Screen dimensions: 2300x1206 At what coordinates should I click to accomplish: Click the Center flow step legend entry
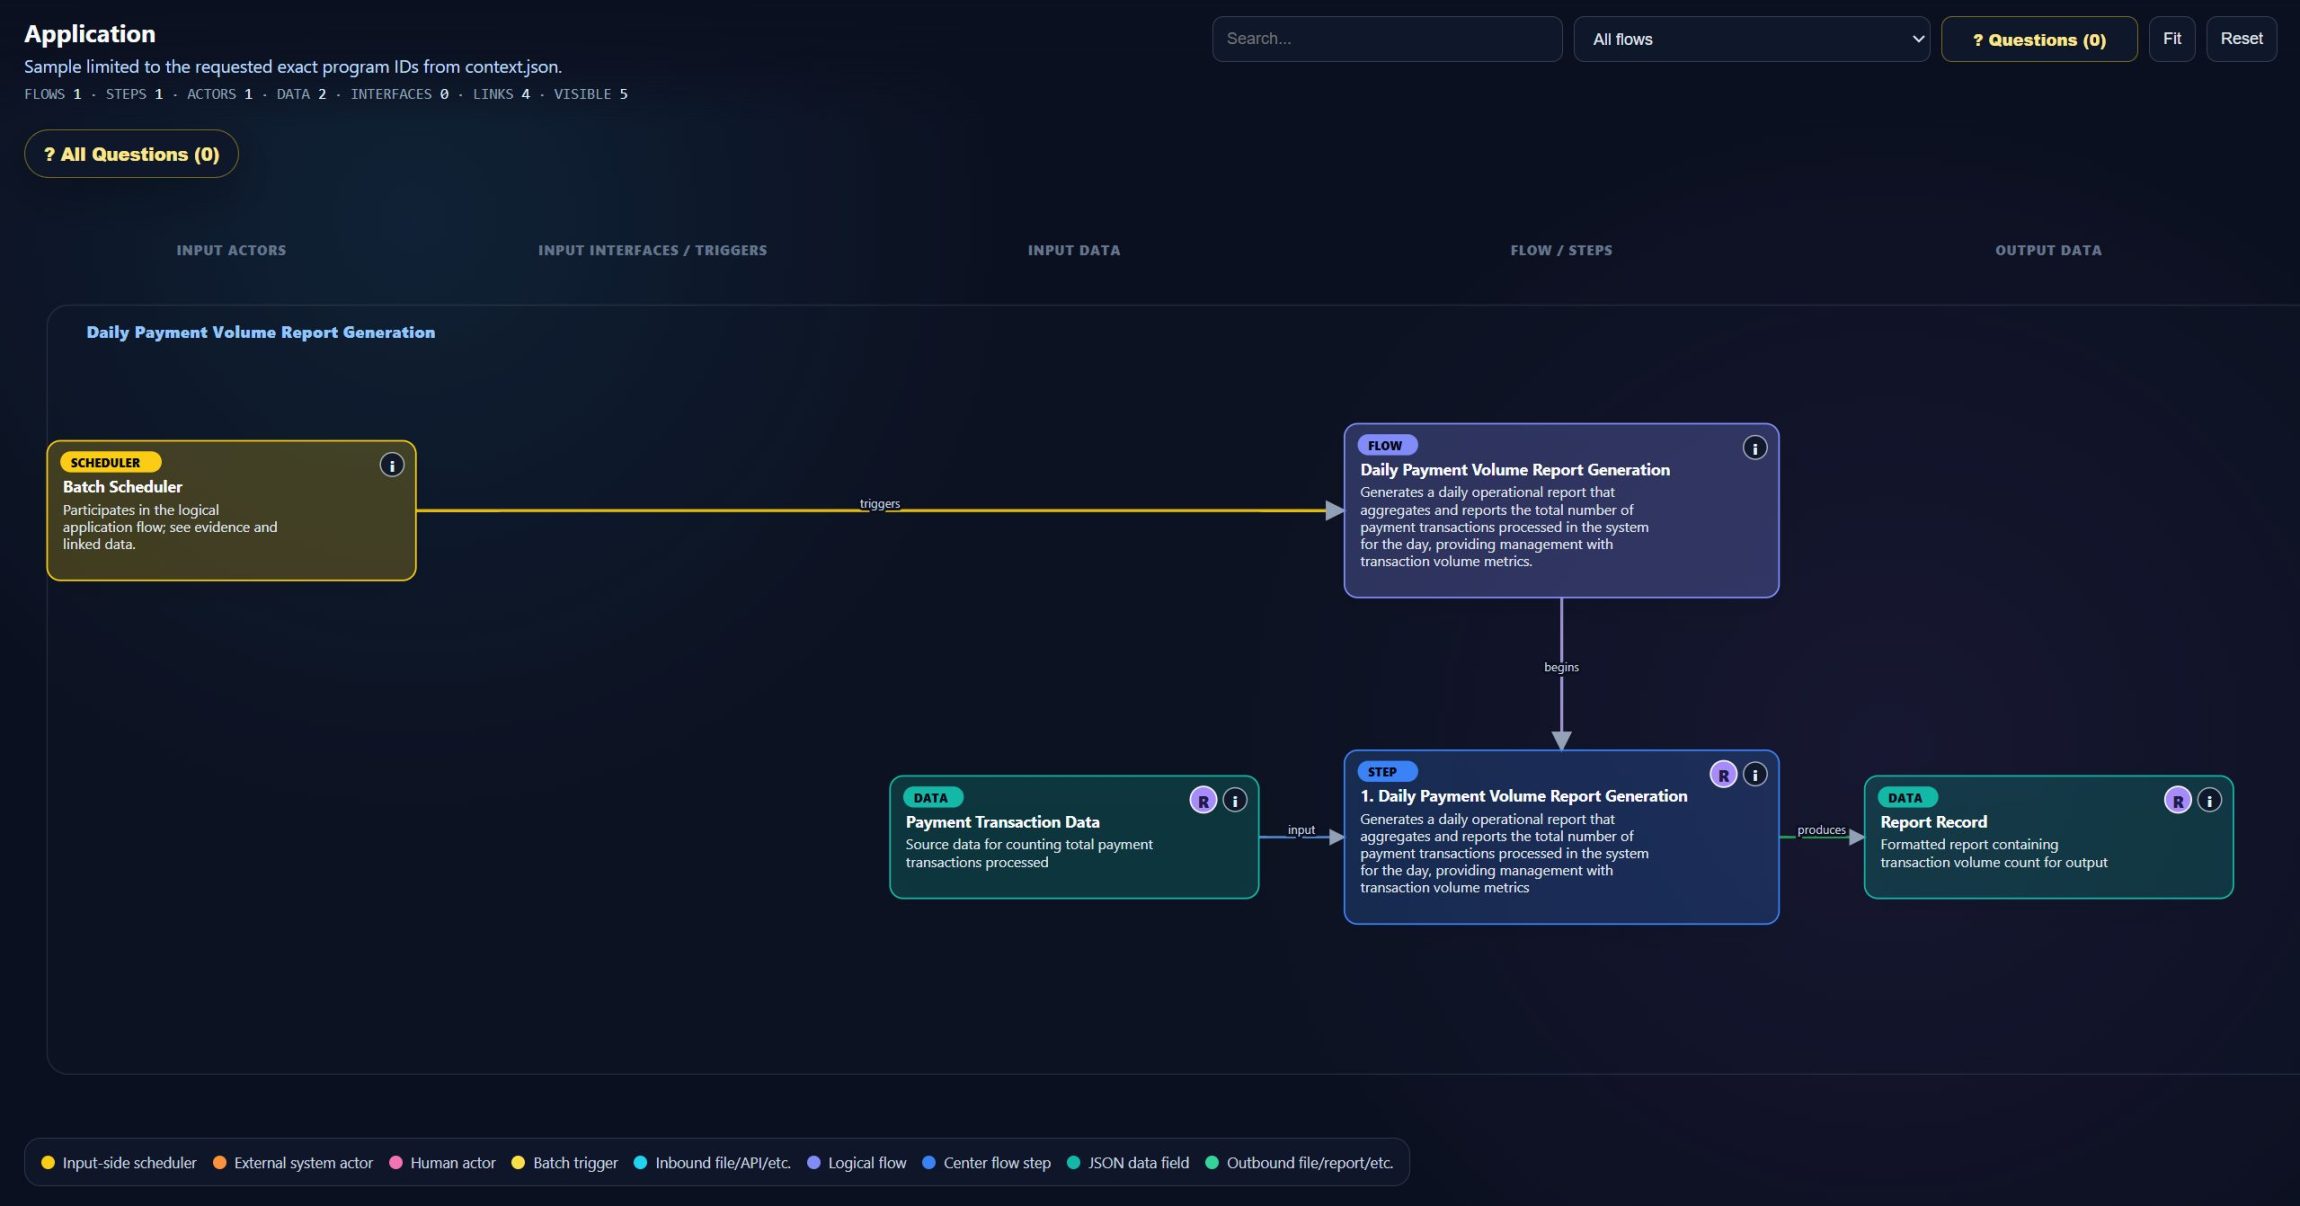pyautogui.click(x=986, y=1163)
